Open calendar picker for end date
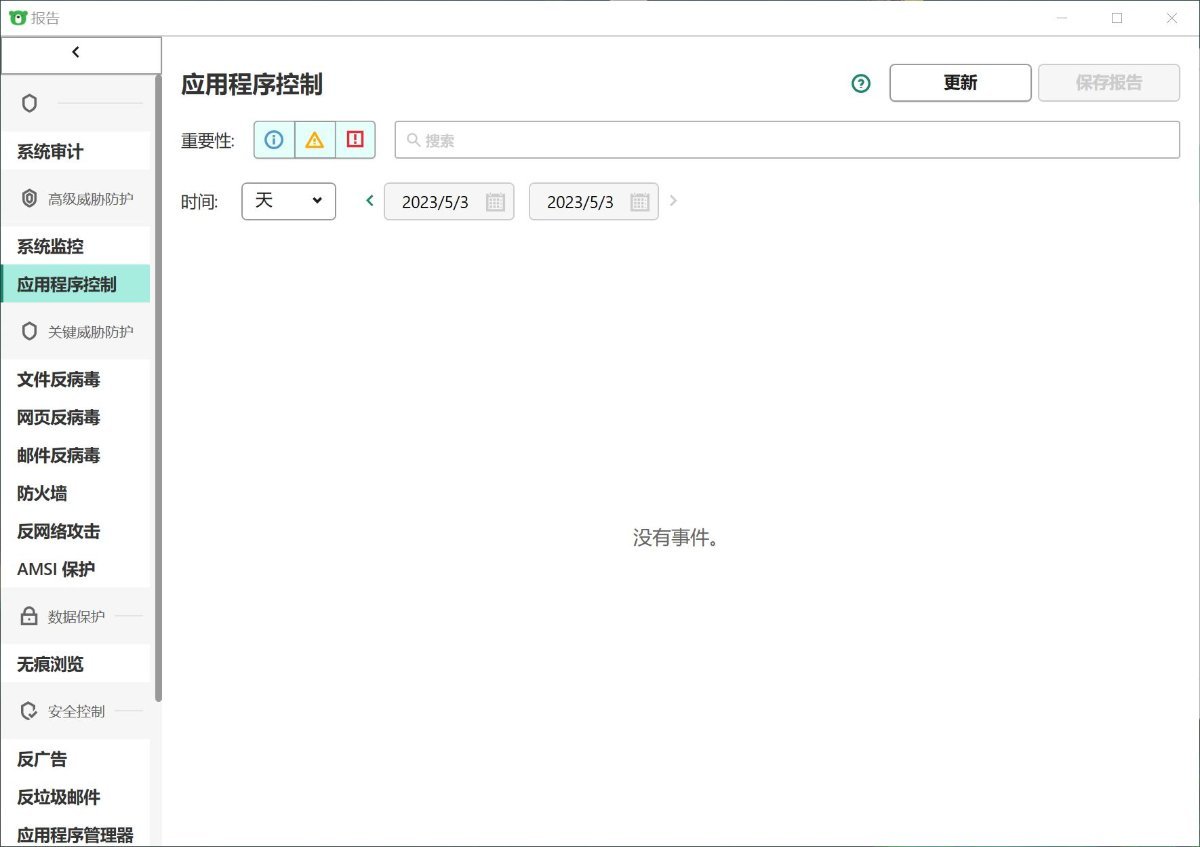Viewport: 1200px width, 847px height. coord(640,202)
